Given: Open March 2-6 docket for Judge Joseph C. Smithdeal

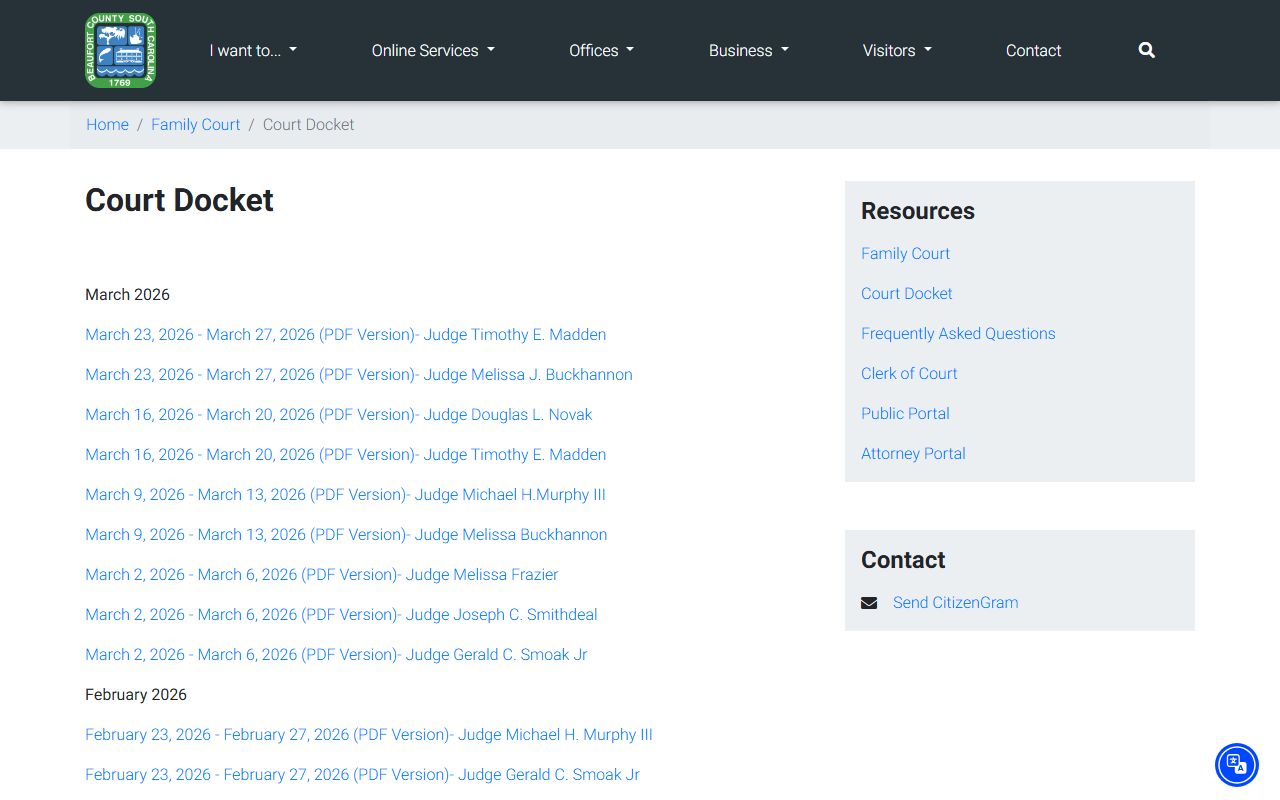Looking at the screenshot, I should [x=341, y=615].
